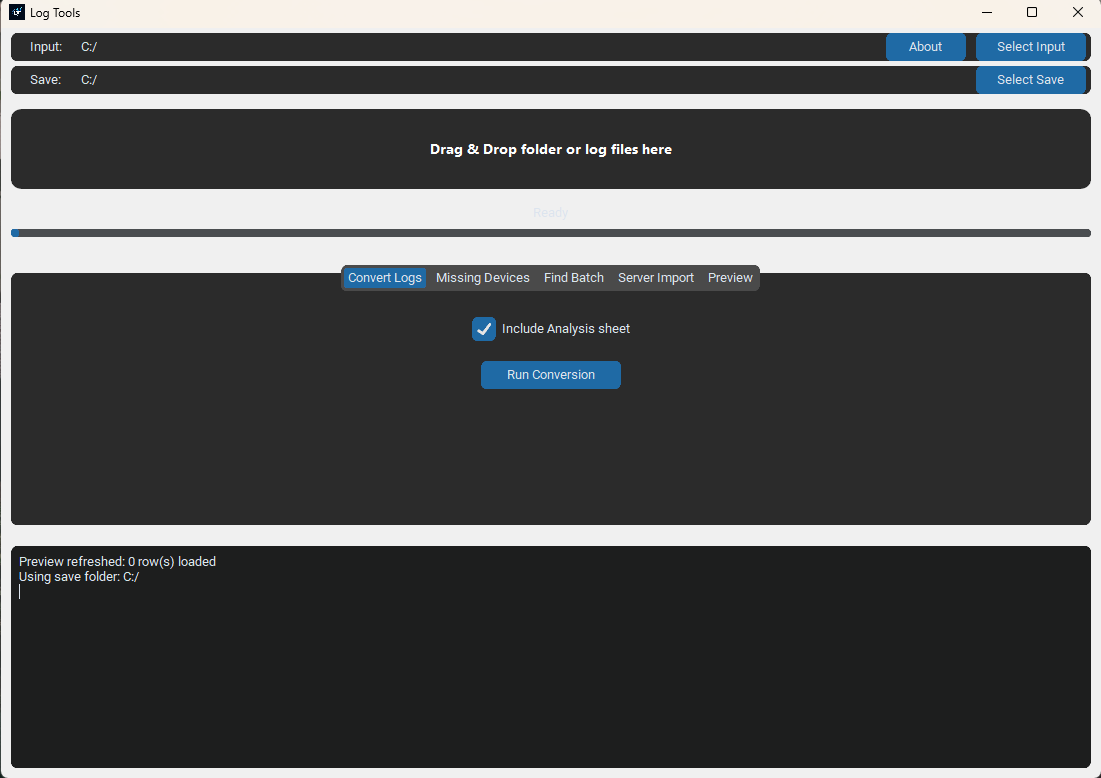The image size is (1101, 778).
Task: Click the Ready status label
Action: click(550, 213)
